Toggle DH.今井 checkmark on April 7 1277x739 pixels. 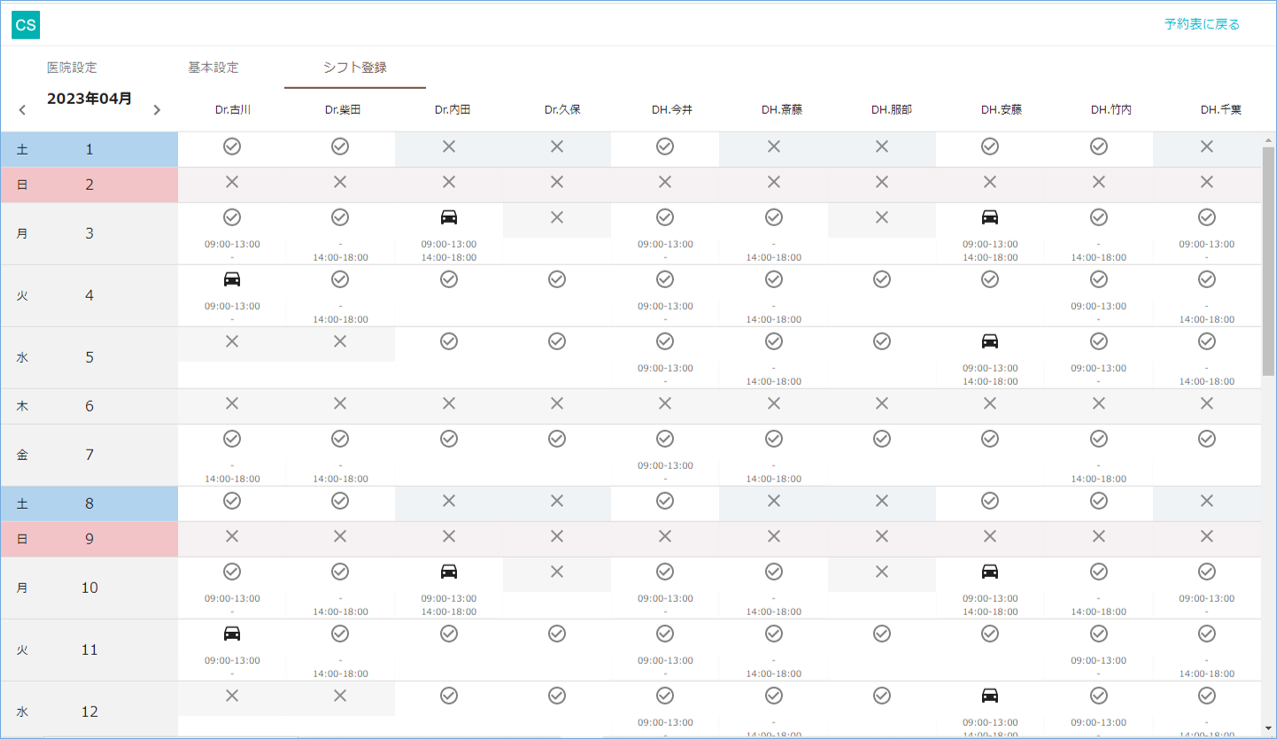(665, 439)
